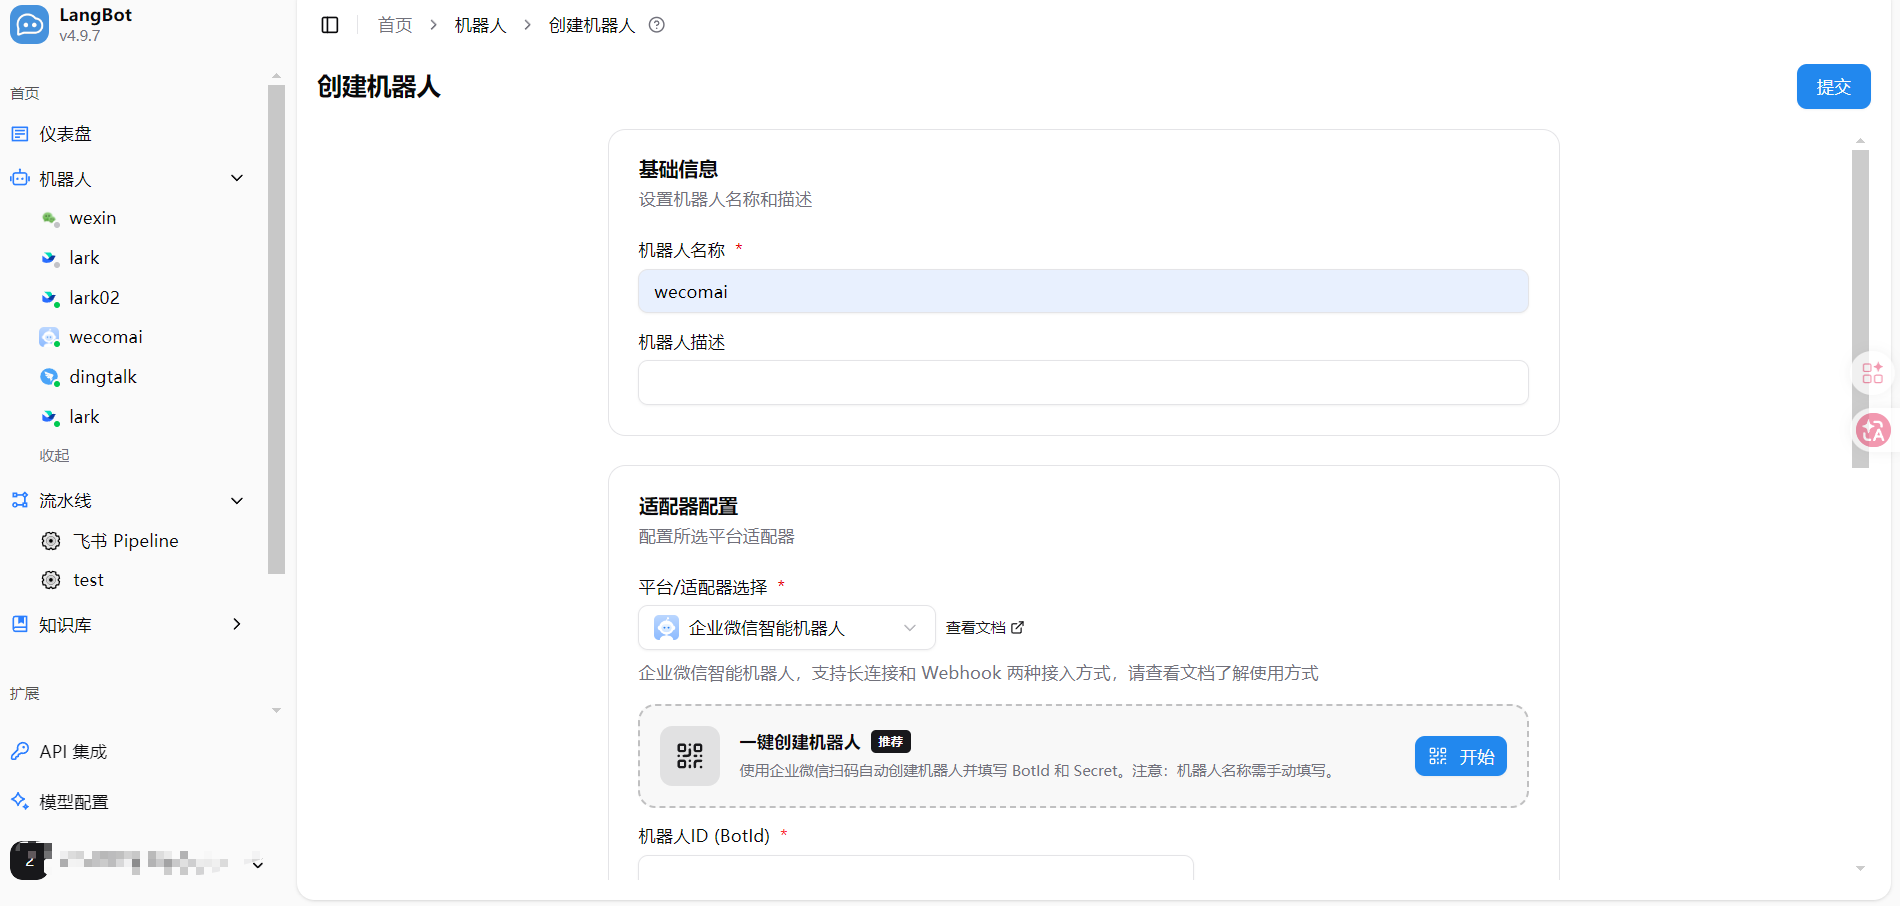
Task: Select the dingtalk bot icon
Action: click(x=50, y=377)
